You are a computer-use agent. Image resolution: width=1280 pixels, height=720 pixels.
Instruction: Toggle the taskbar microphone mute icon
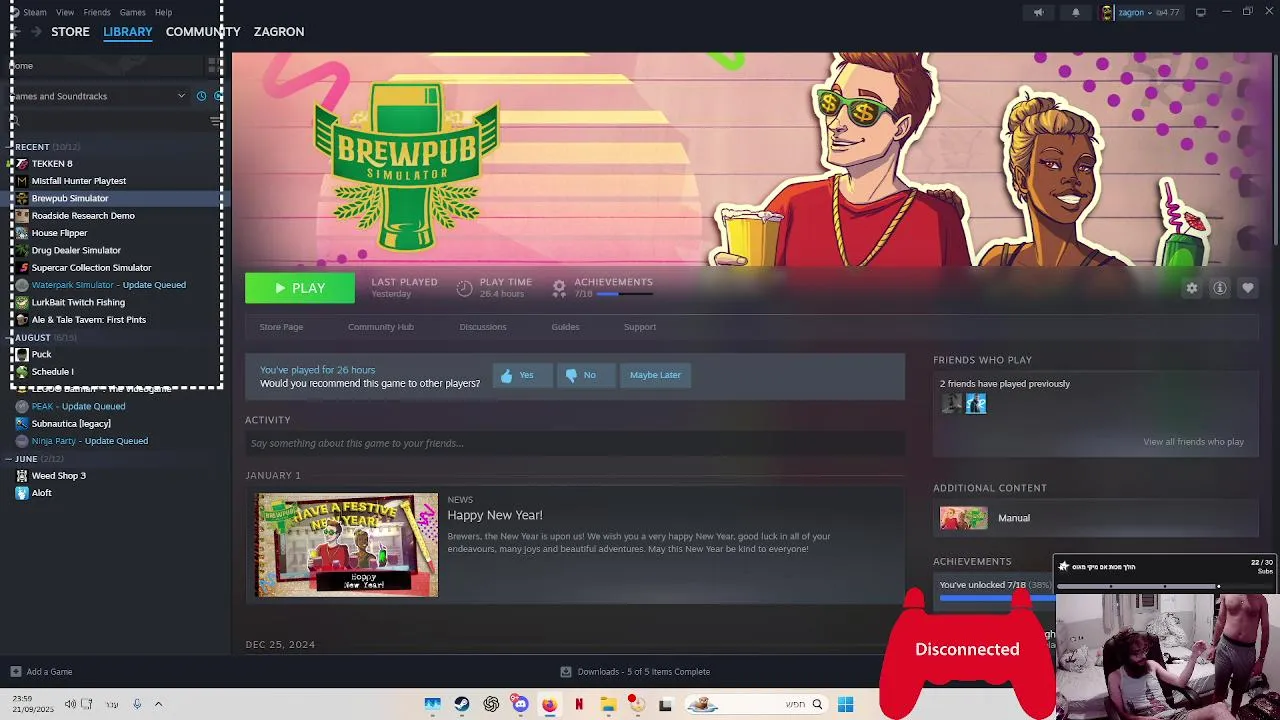[x=137, y=704]
